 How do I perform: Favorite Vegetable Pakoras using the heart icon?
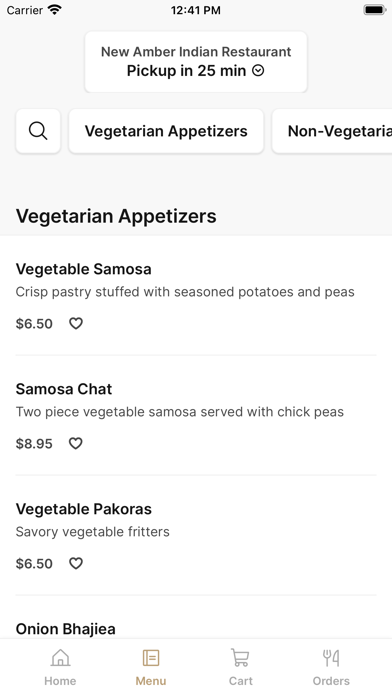point(76,563)
